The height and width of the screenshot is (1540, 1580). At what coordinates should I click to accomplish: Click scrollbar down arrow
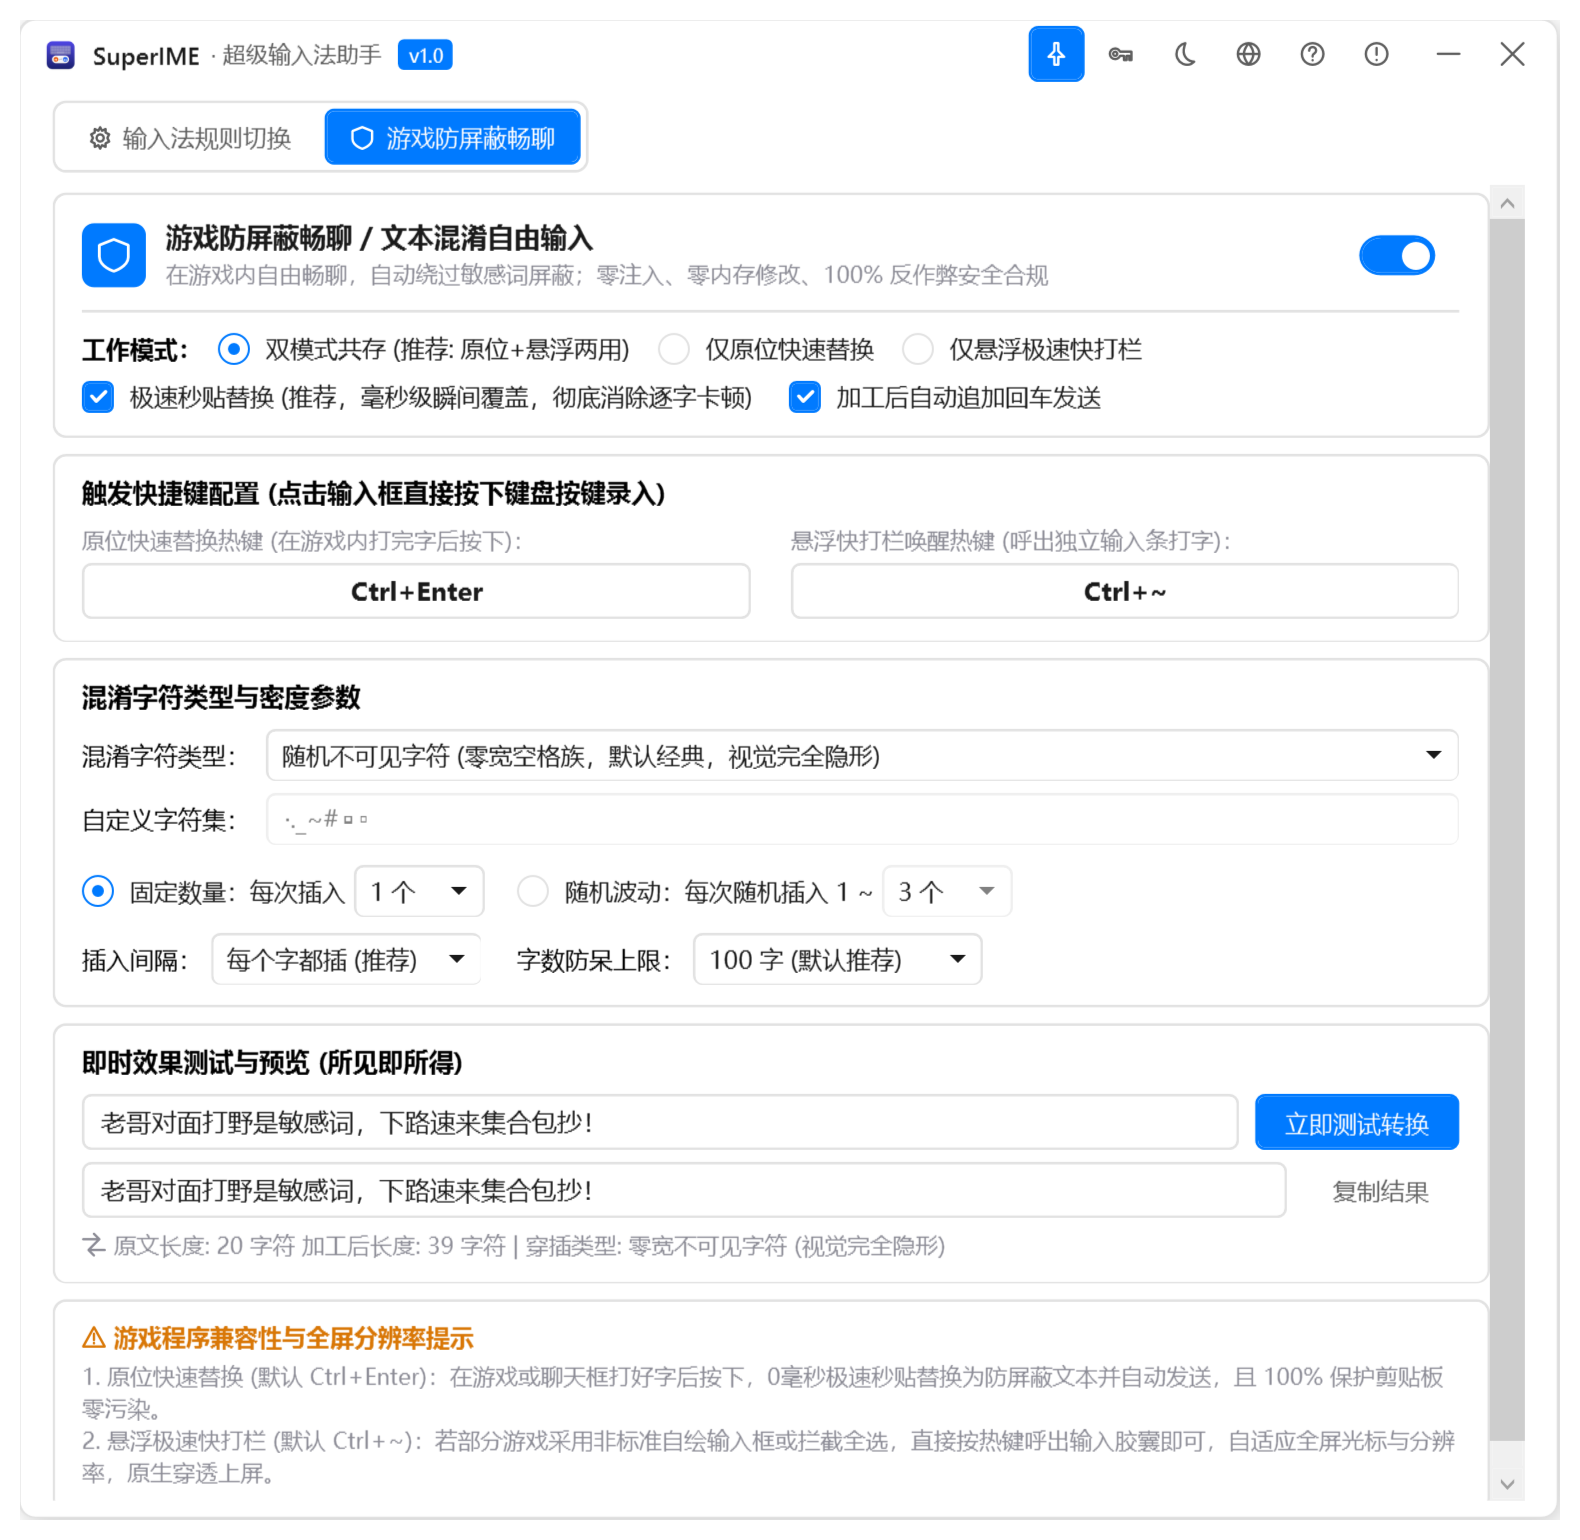click(x=1507, y=1484)
